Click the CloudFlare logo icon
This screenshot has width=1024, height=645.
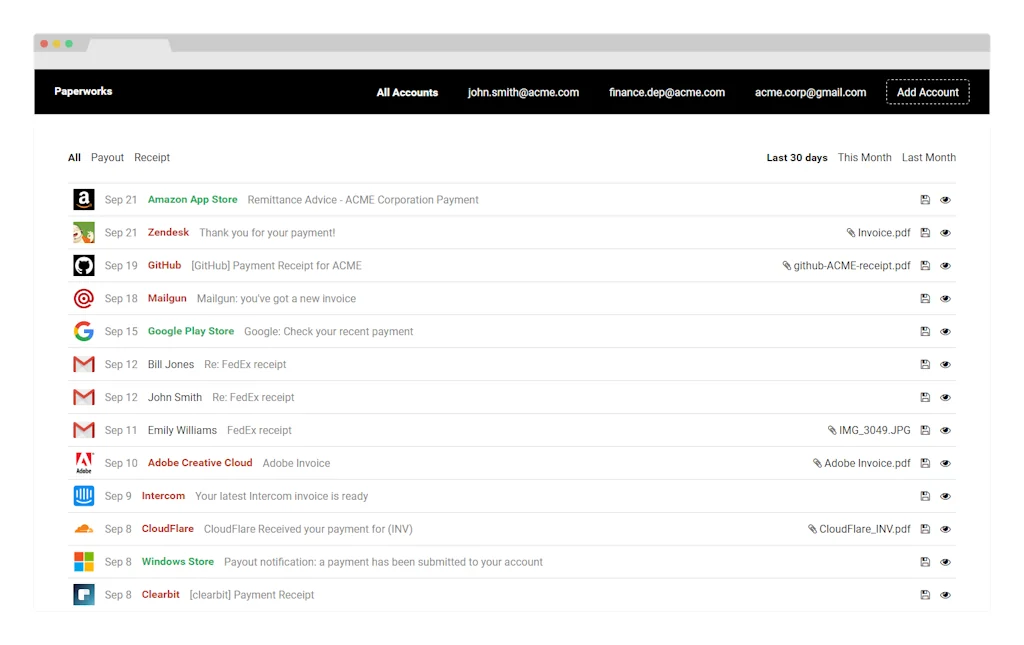[x=83, y=528]
